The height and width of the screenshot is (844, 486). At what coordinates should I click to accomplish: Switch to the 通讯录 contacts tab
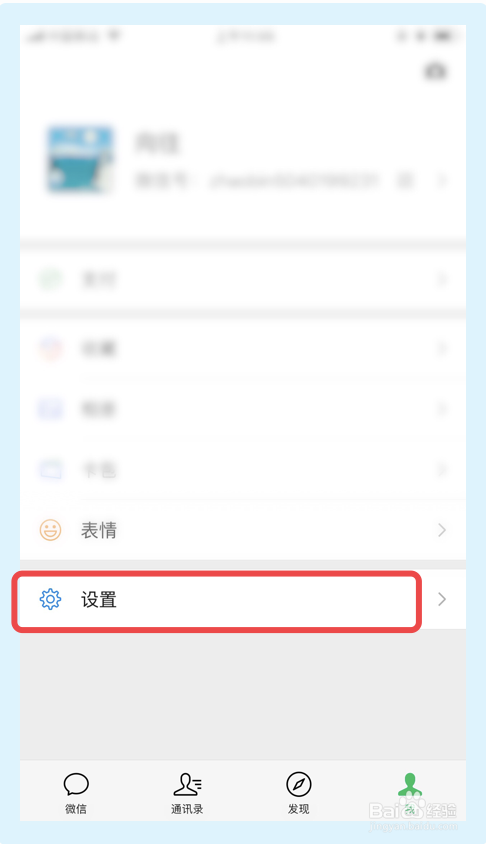(187, 793)
